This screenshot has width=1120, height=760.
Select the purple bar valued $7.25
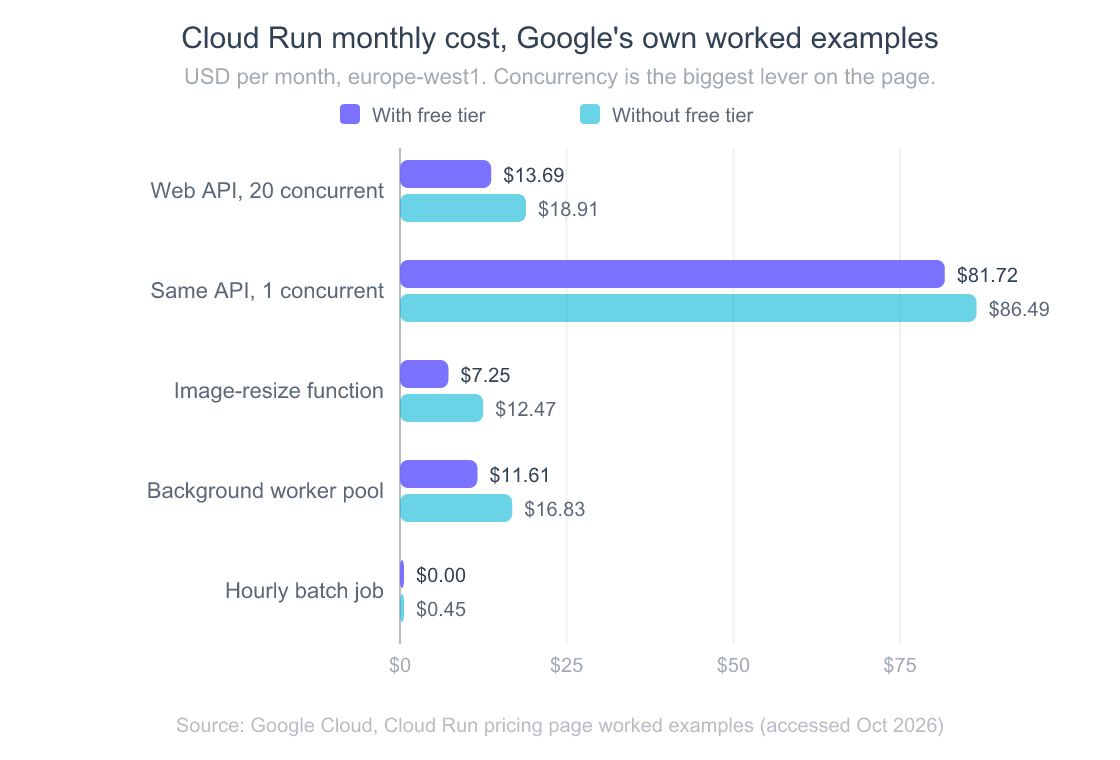pos(424,374)
